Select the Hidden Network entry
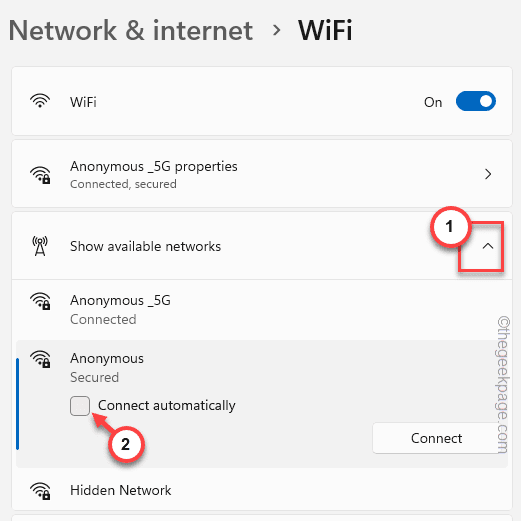521x521 pixels. click(262, 490)
